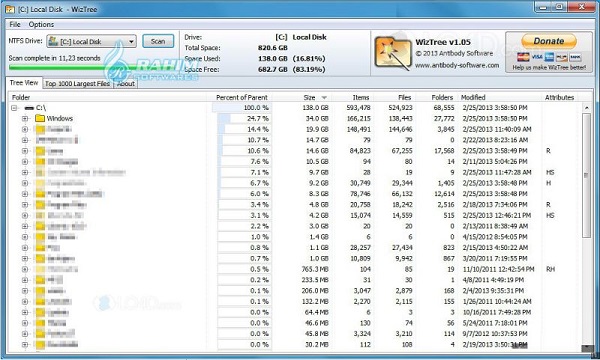Switch to the About tab
This screenshot has height=360, width=600.
pyautogui.click(x=126, y=83)
